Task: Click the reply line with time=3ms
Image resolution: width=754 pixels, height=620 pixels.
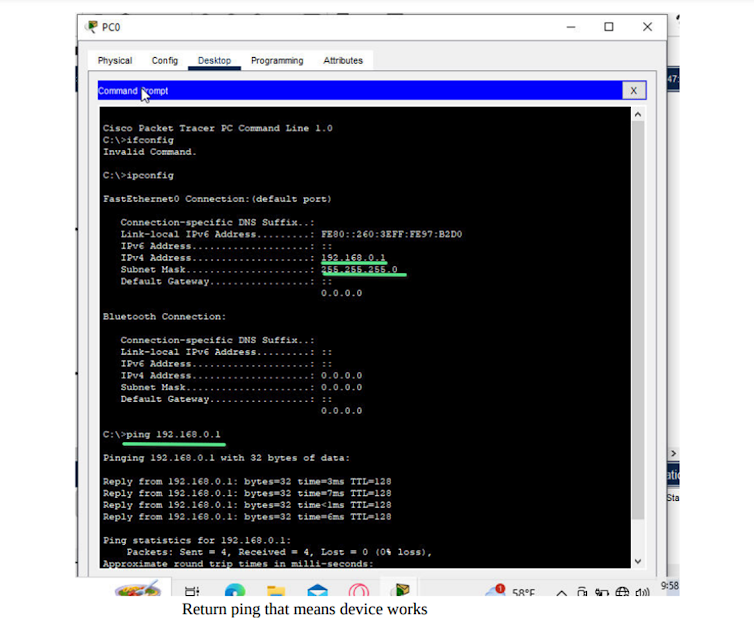Action: point(247,481)
